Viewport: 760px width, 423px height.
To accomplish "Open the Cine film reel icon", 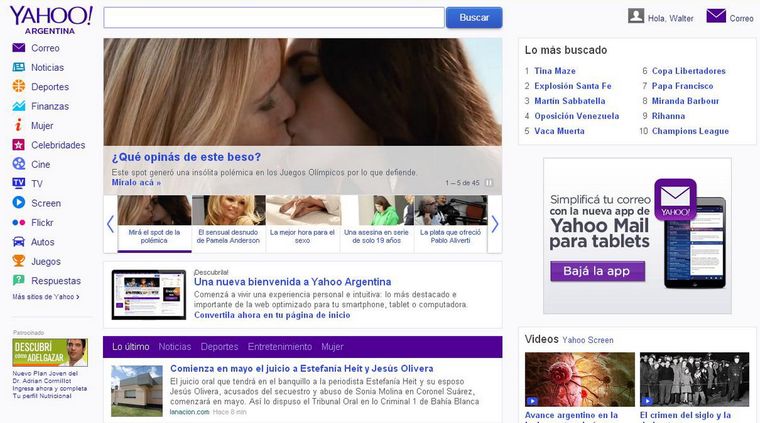I will [x=18, y=164].
